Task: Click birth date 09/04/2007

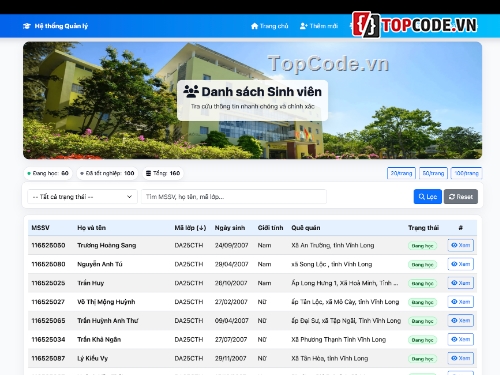Action: [x=231, y=321]
